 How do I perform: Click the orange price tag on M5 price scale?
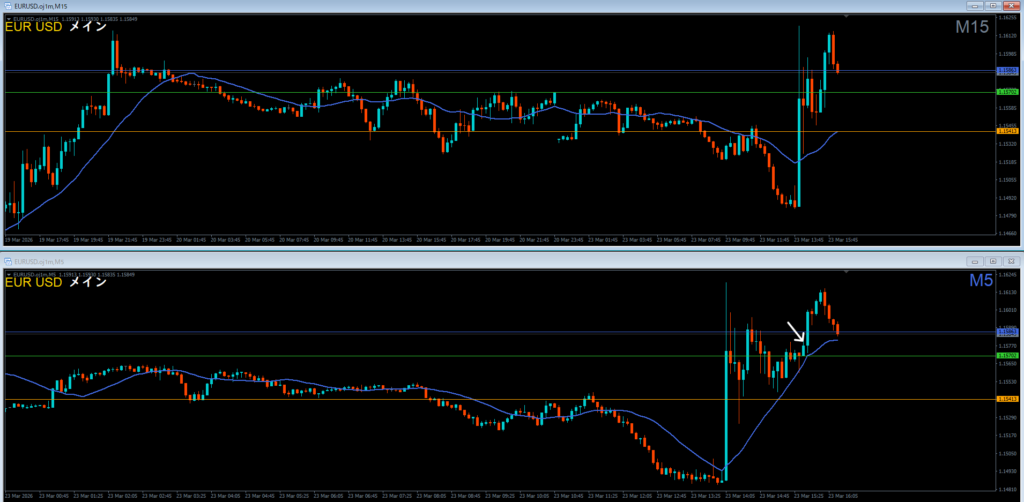point(1008,399)
